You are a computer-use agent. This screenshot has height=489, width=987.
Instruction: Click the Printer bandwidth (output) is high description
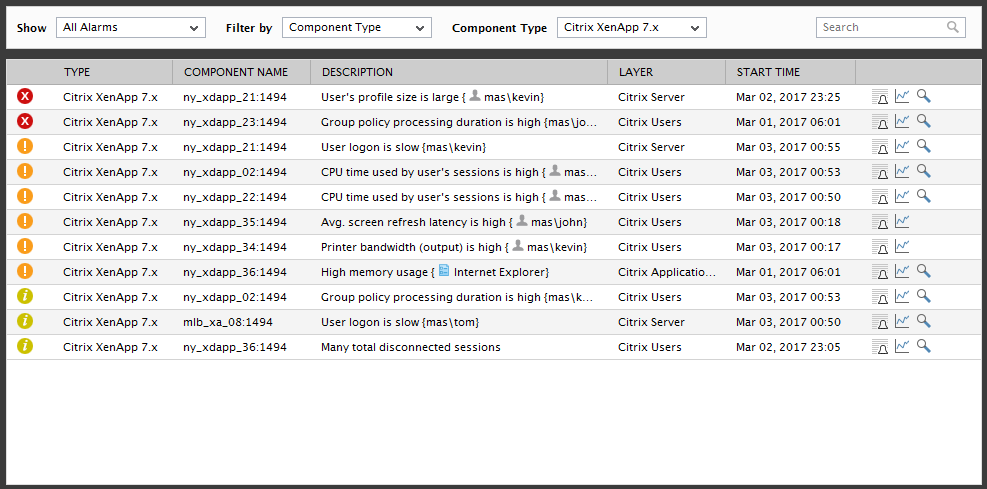pyautogui.click(x=454, y=247)
